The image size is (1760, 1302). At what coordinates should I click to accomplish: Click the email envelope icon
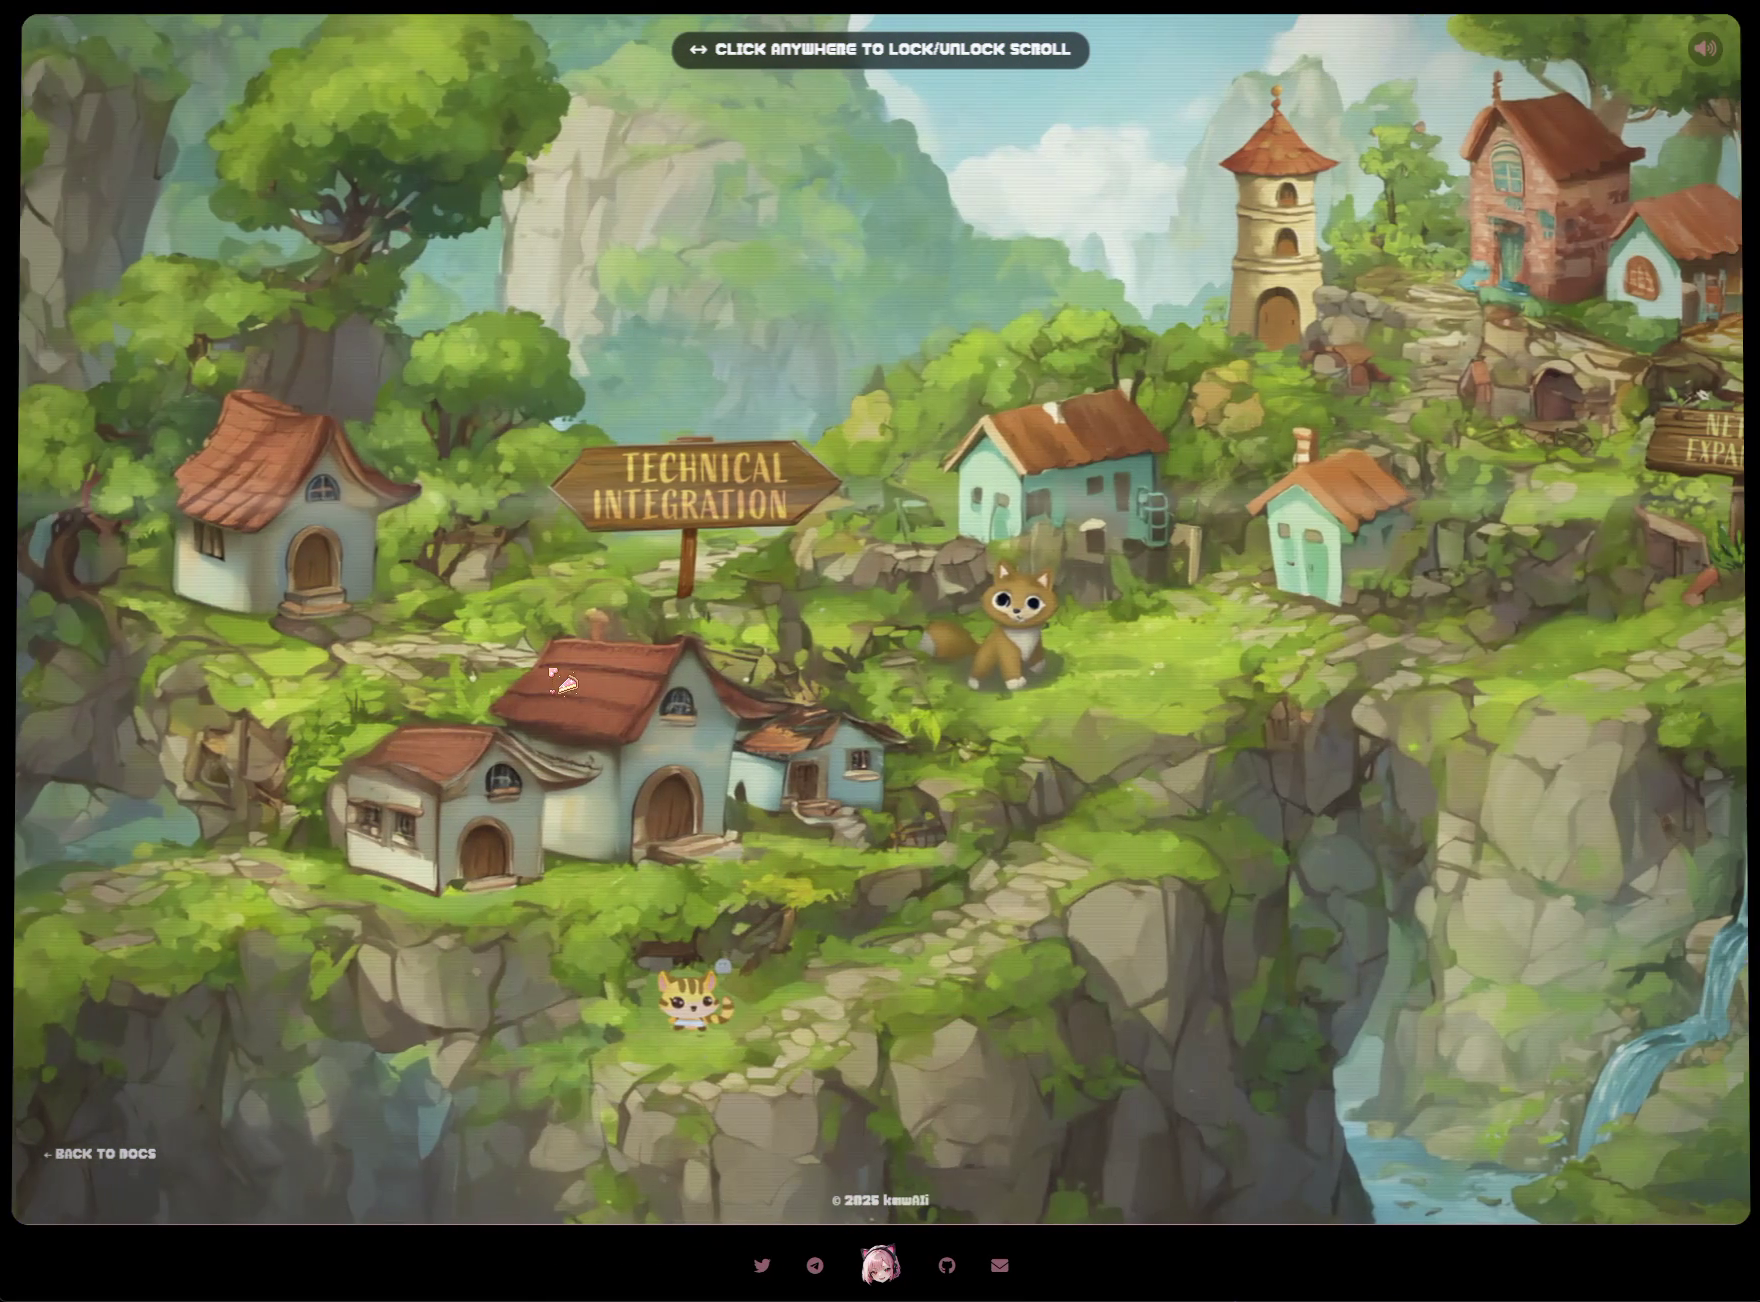pyautogui.click(x=999, y=1265)
